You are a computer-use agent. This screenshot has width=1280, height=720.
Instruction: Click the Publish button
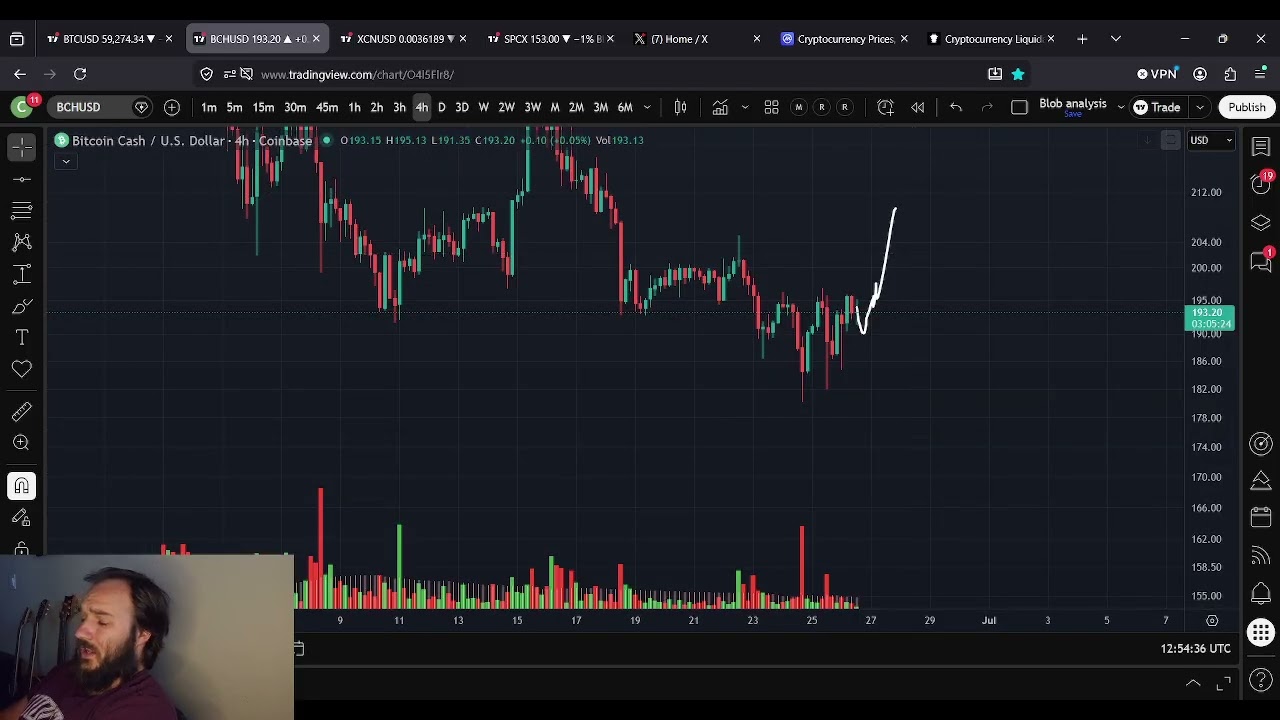click(1246, 107)
